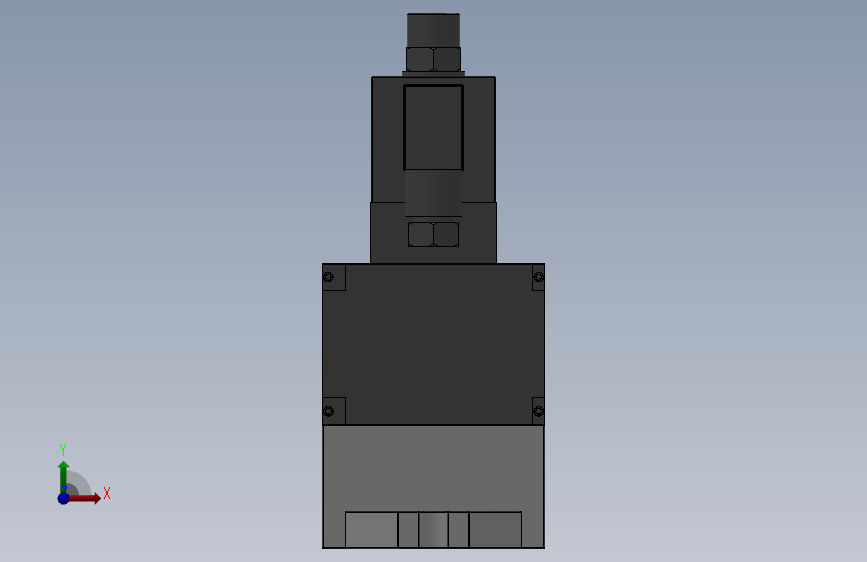Select the cylindrical cap at the model's top
This screenshot has width=867, height=562.
(434, 30)
